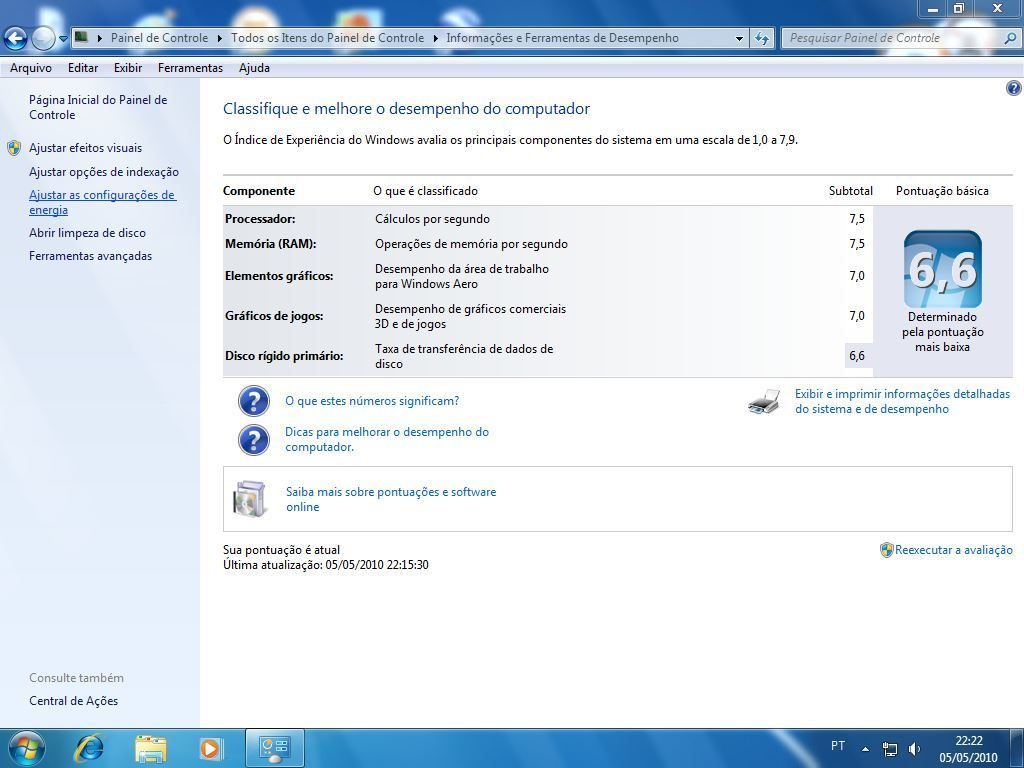
Task: Open Ajustar efeitos visuais
Action: pyautogui.click(x=86, y=148)
